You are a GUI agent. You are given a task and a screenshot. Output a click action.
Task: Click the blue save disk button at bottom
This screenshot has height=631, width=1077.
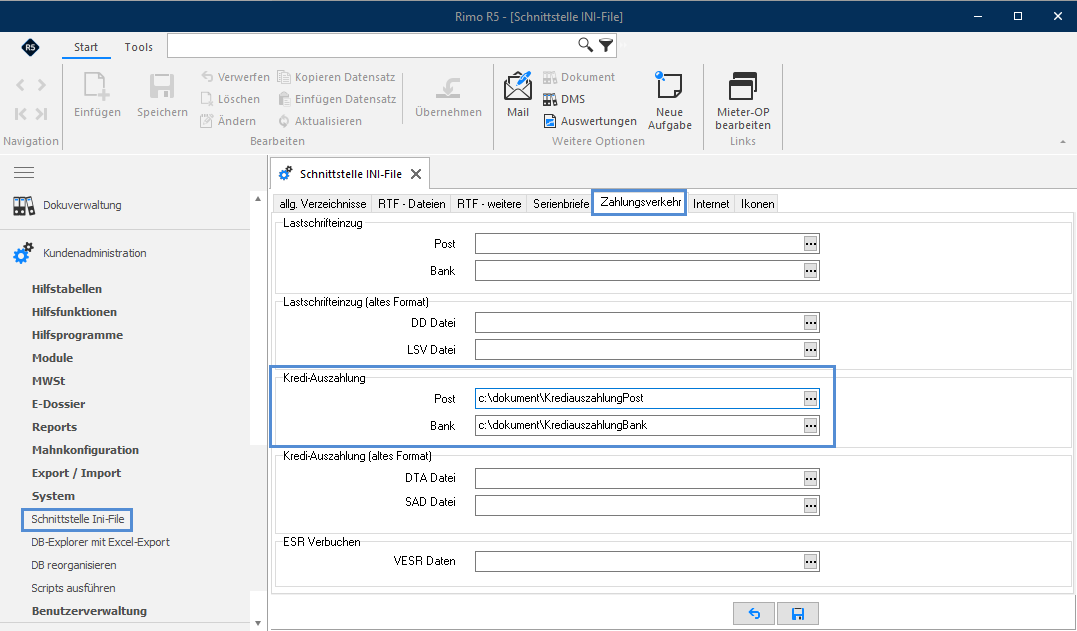pyautogui.click(x=797, y=613)
